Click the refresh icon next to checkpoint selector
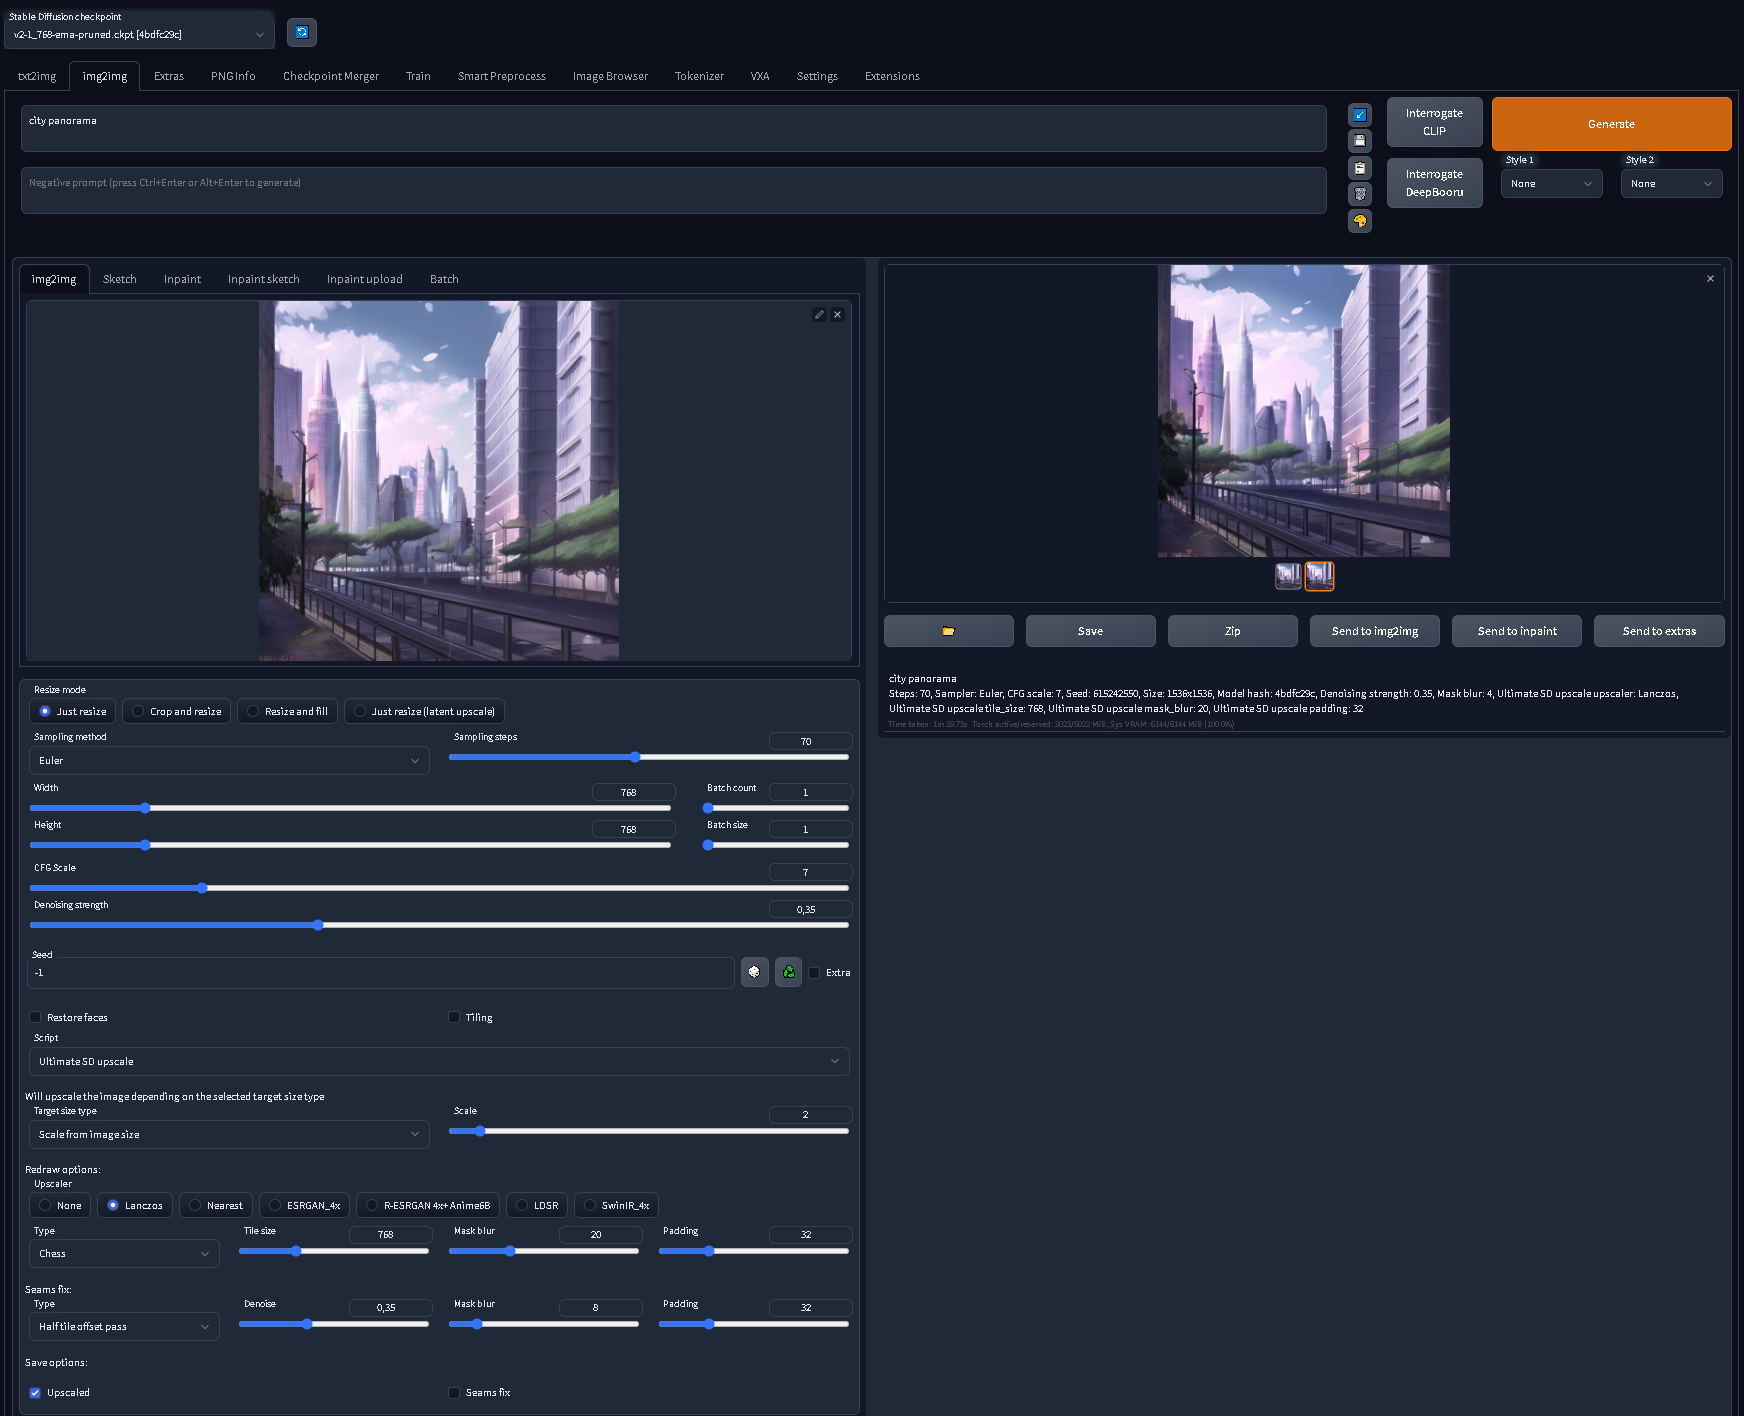 click(301, 31)
